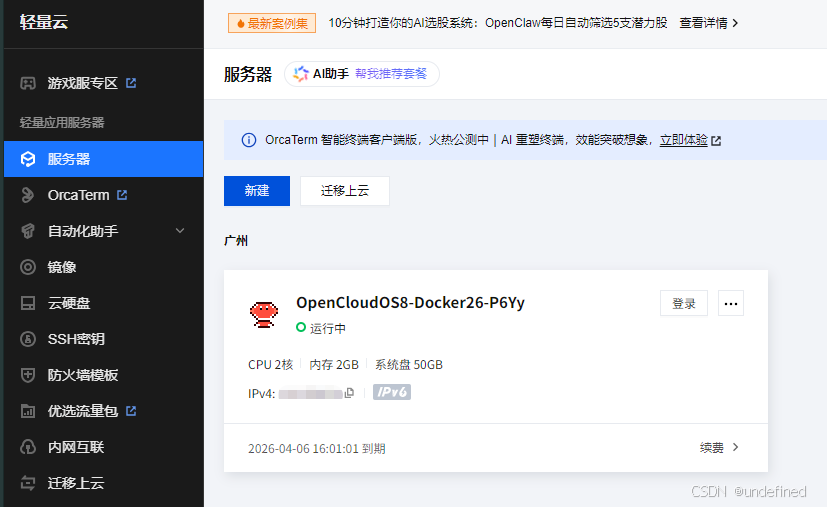Click OrcaTerm external link icon
The height and width of the screenshot is (507, 827).
[x=122, y=195]
